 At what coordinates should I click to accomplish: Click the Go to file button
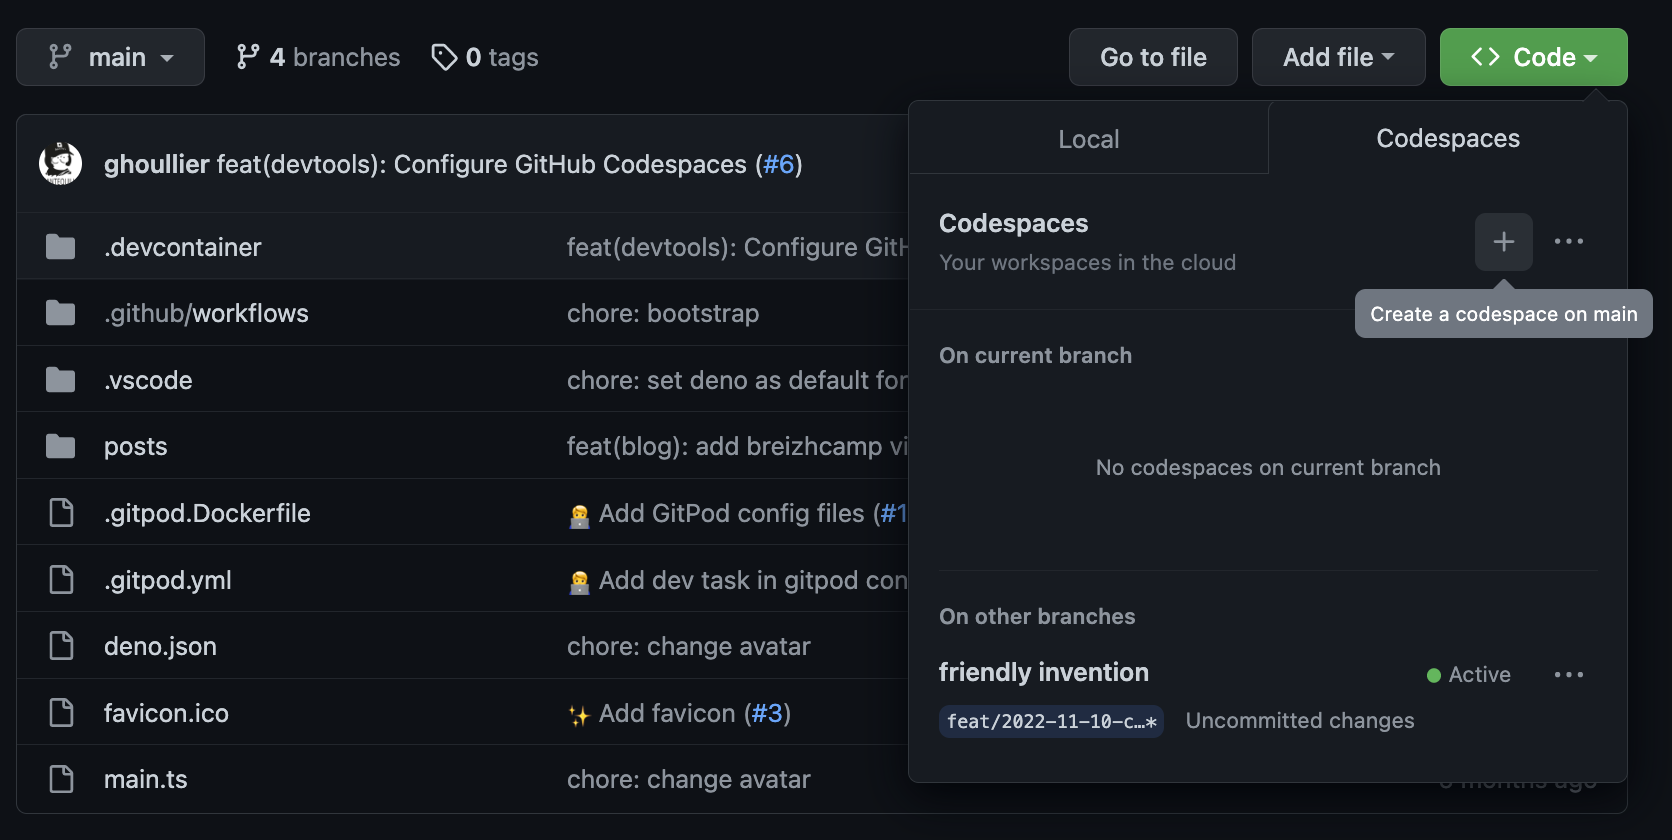(1153, 57)
